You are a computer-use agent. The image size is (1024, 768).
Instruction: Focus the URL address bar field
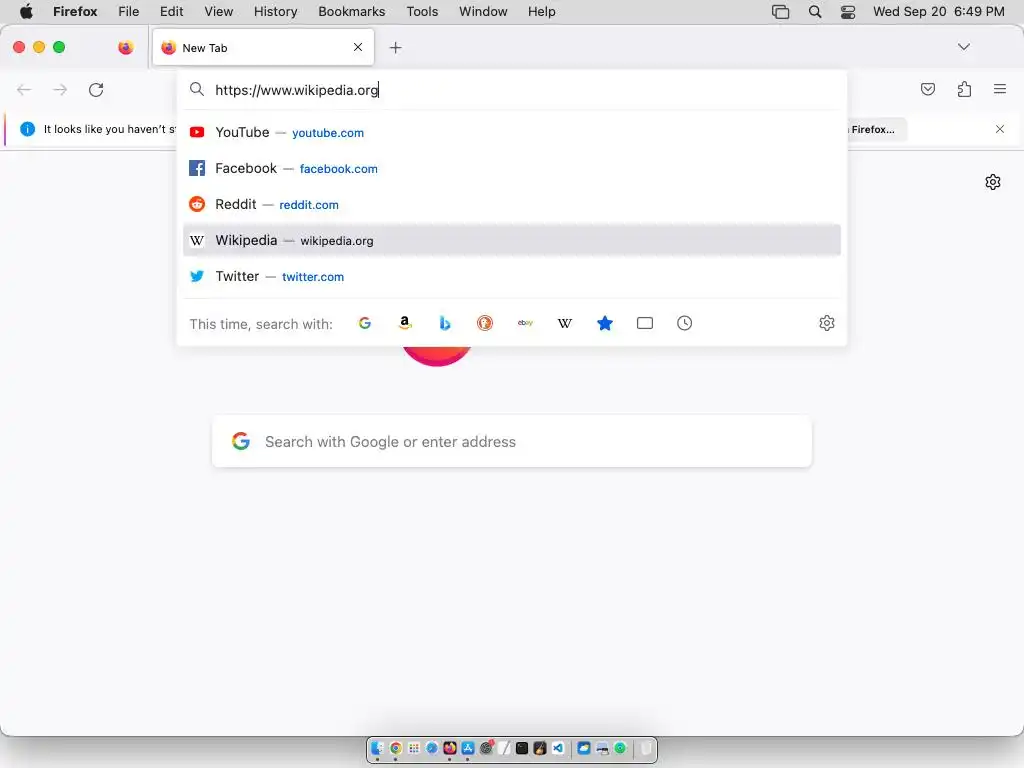pyautogui.click(x=511, y=90)
